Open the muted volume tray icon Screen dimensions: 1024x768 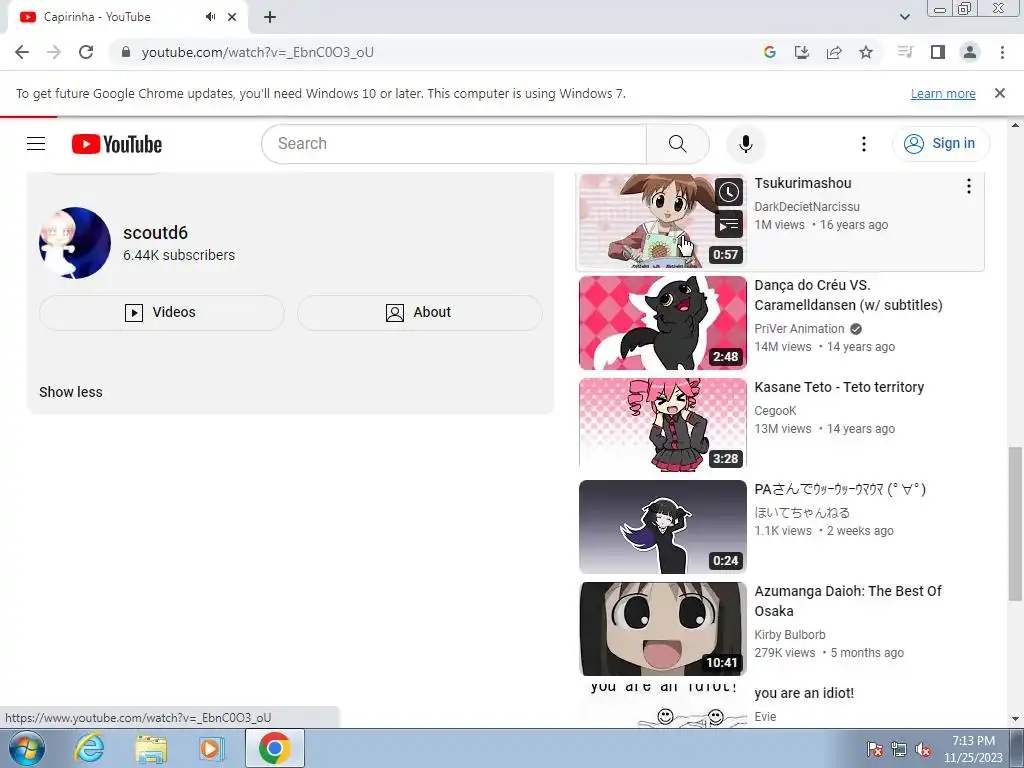point(923,749)
